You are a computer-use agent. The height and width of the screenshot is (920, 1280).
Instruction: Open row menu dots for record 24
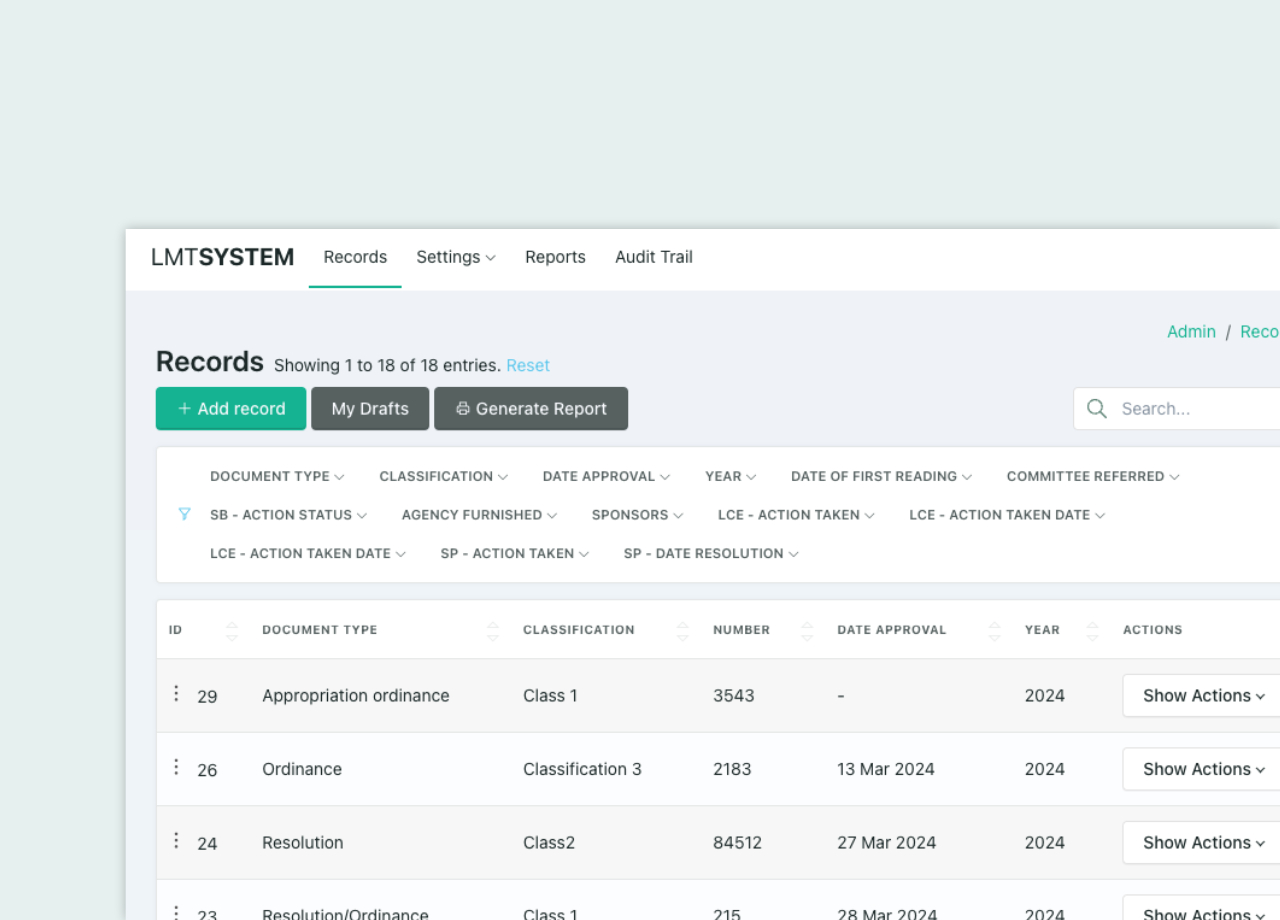click(176, 840)
